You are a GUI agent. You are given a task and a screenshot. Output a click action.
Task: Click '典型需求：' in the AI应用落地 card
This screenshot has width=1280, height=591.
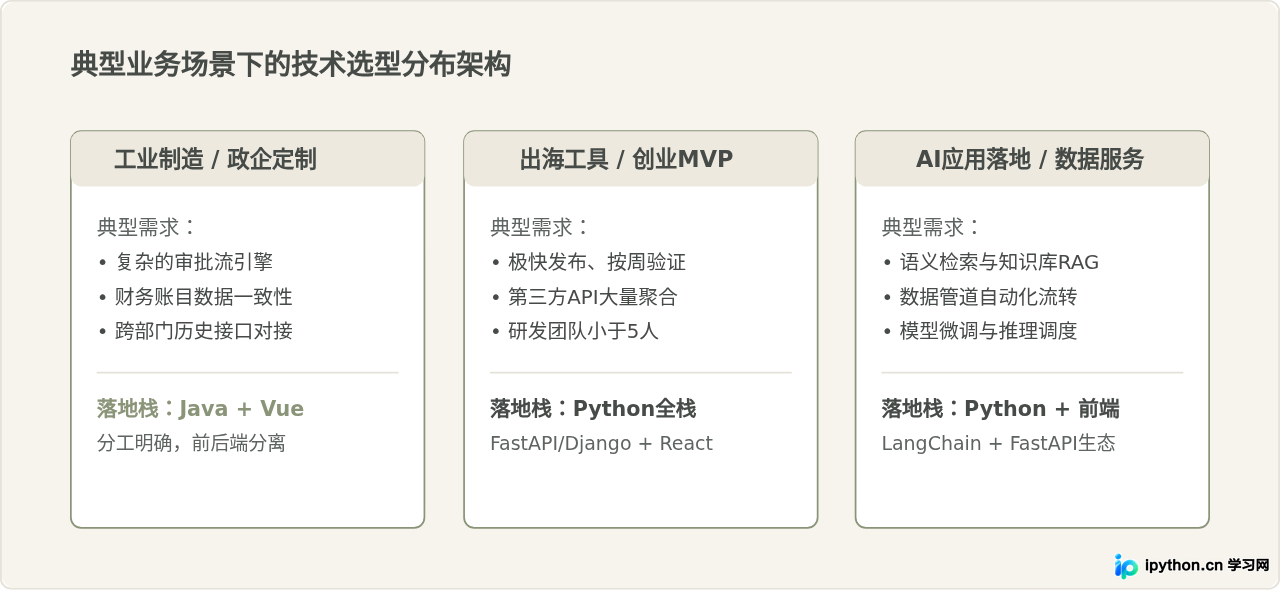932,227
